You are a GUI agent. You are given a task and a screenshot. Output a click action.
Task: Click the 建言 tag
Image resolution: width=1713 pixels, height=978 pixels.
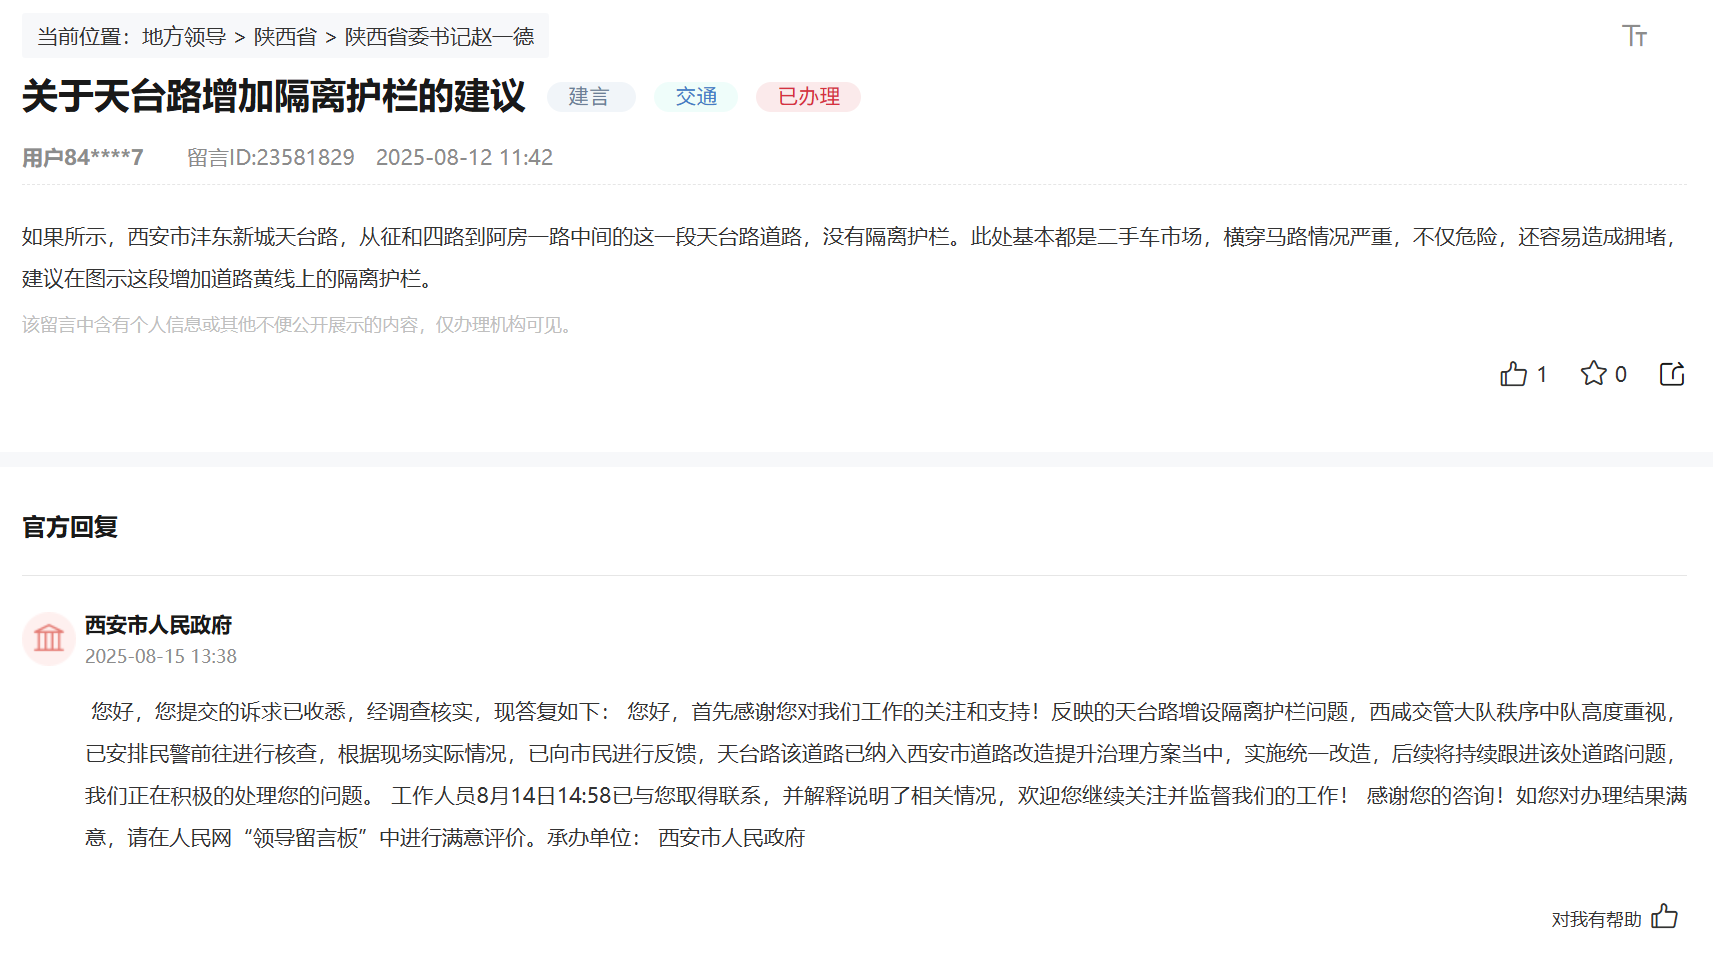click(591, 96)
